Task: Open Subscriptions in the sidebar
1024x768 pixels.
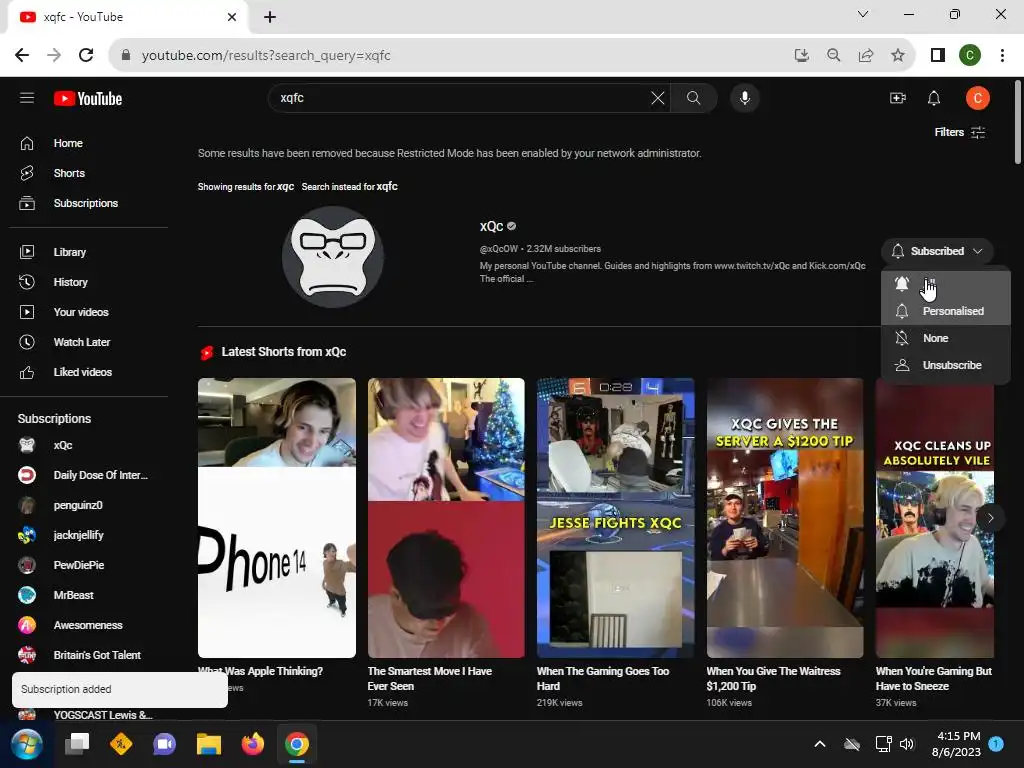Action: [88, 203]
